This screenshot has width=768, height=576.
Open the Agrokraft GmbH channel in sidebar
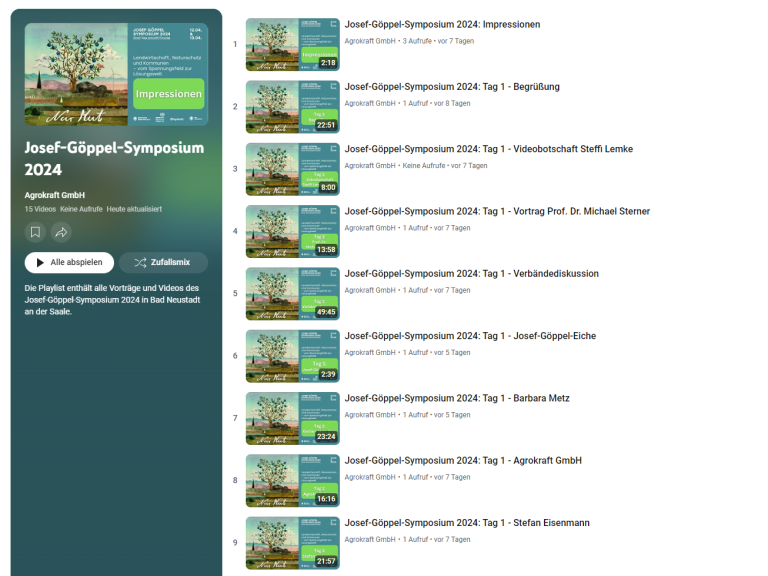(x=55, y=195)
